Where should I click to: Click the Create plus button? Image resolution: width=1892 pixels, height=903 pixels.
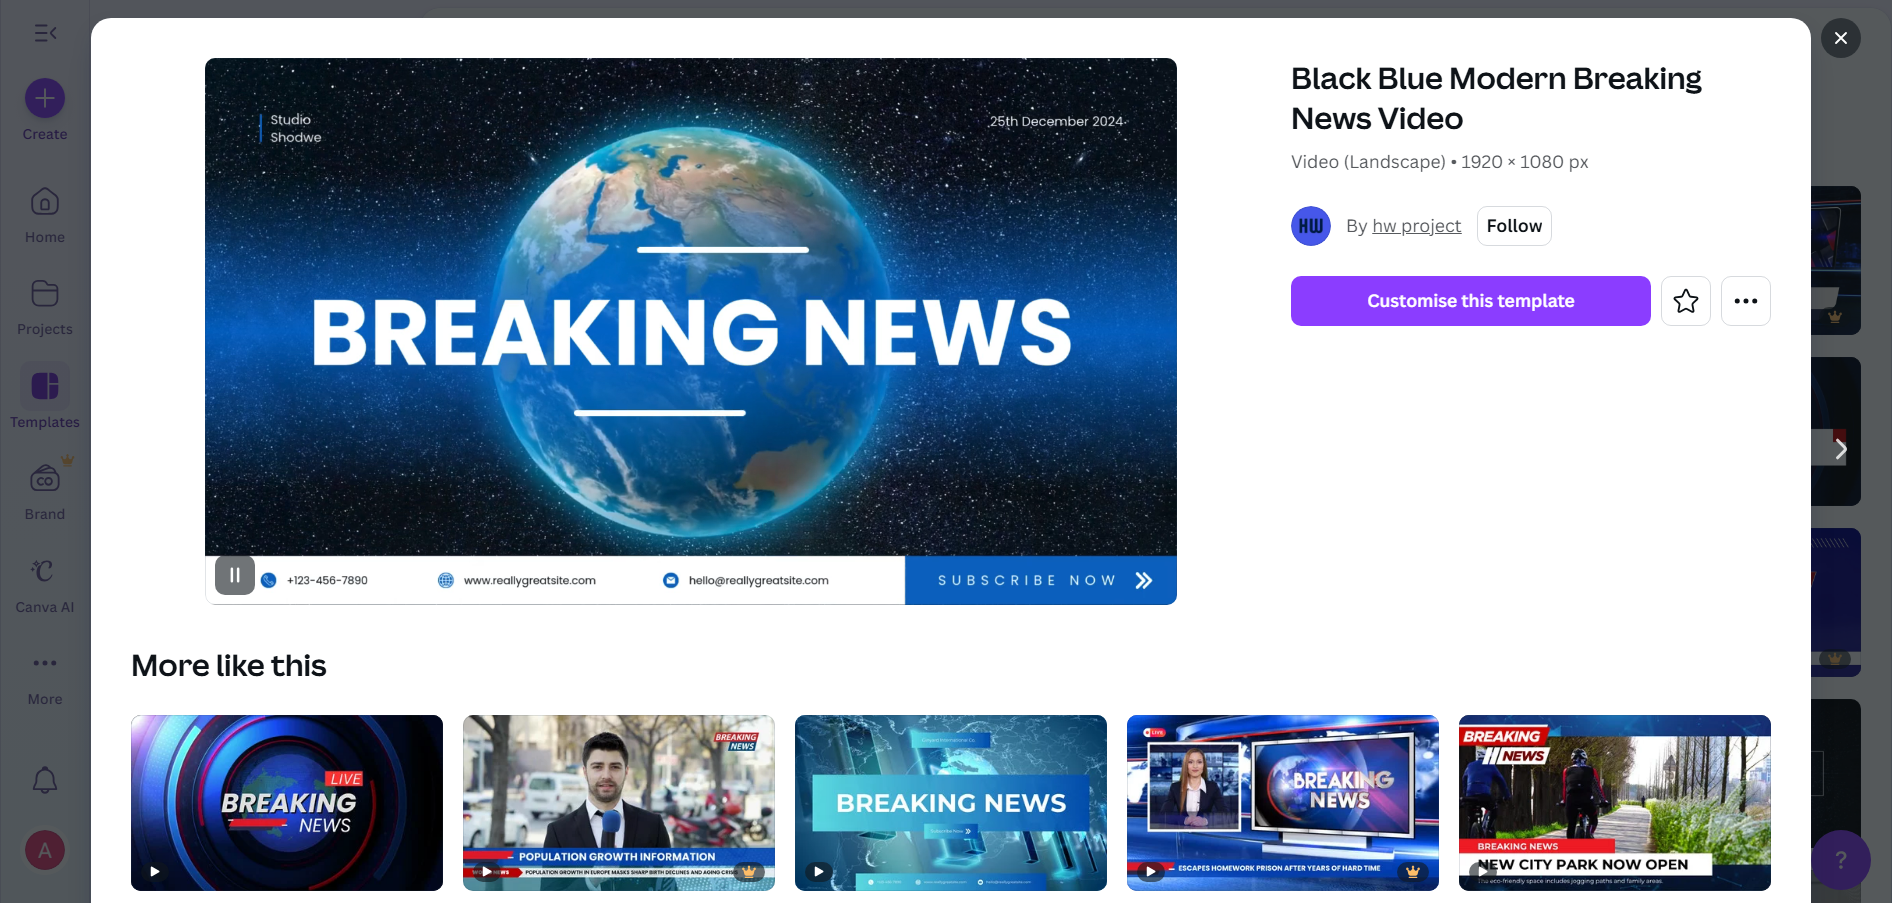(x=45, y=98)
